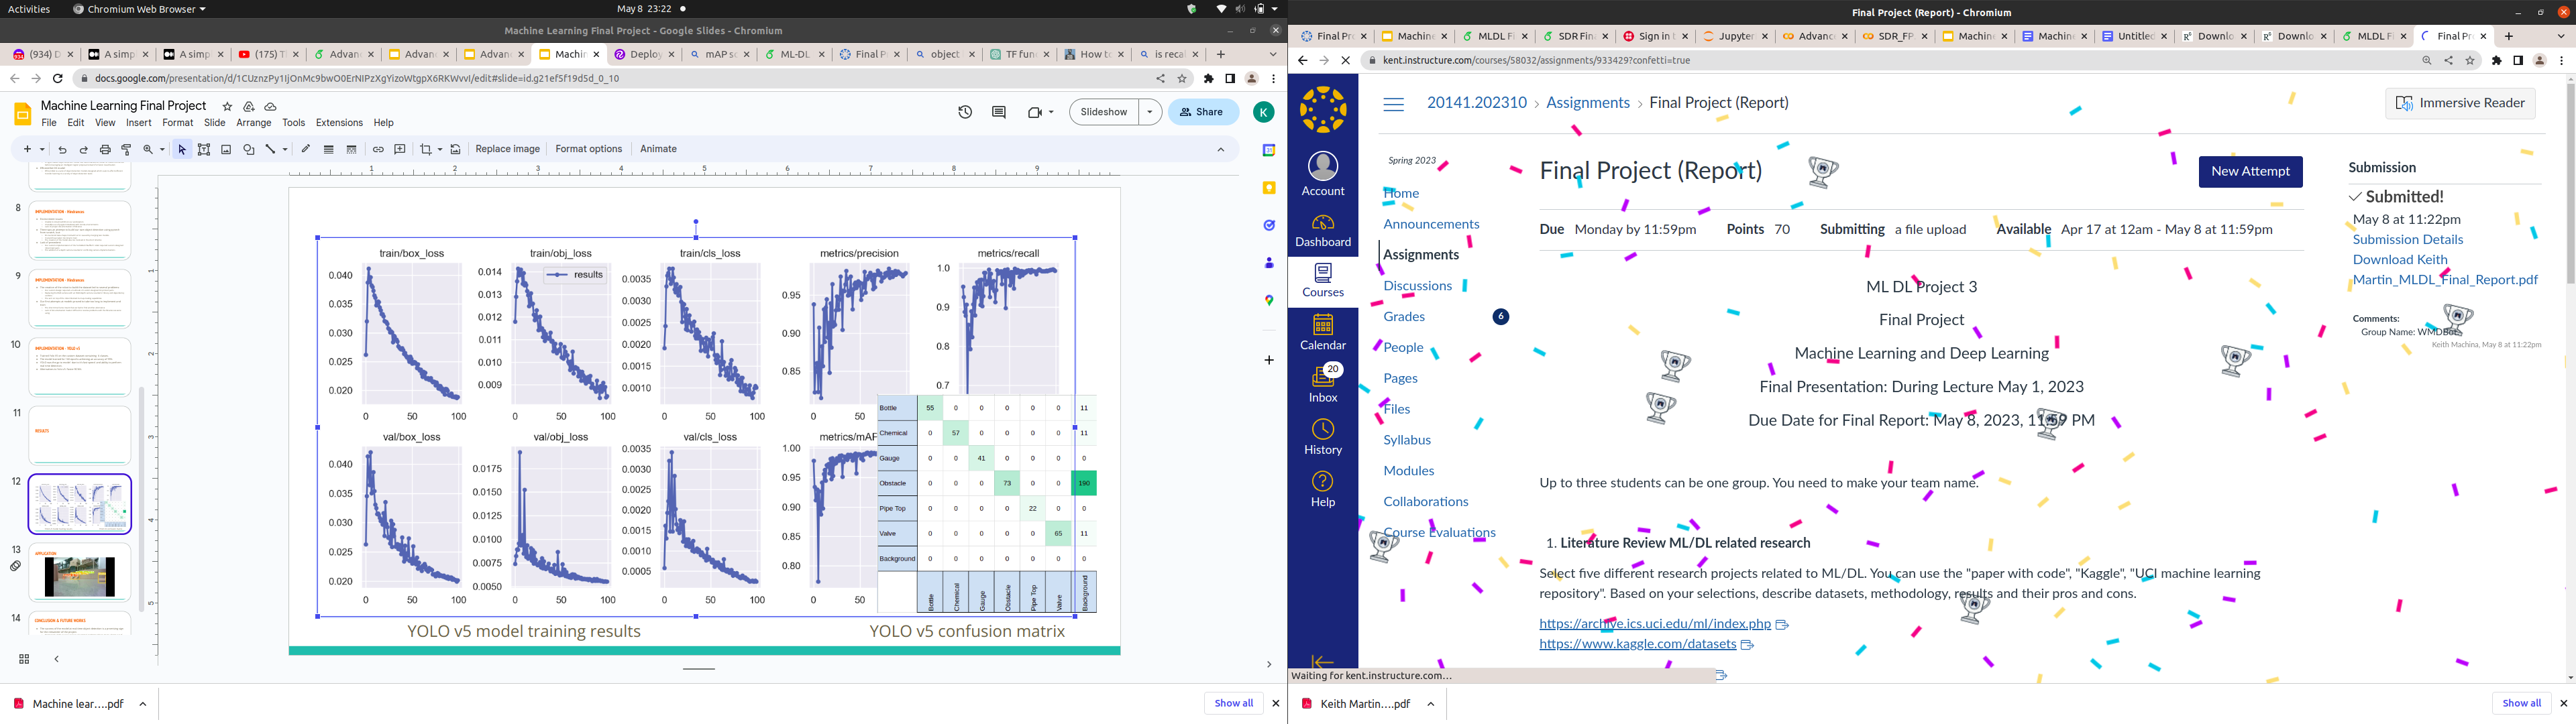Image resolution: width=2576 pixels, height=724 pixels.
Task: Click the Insert link toolbar icon
Action: (378, 149)
